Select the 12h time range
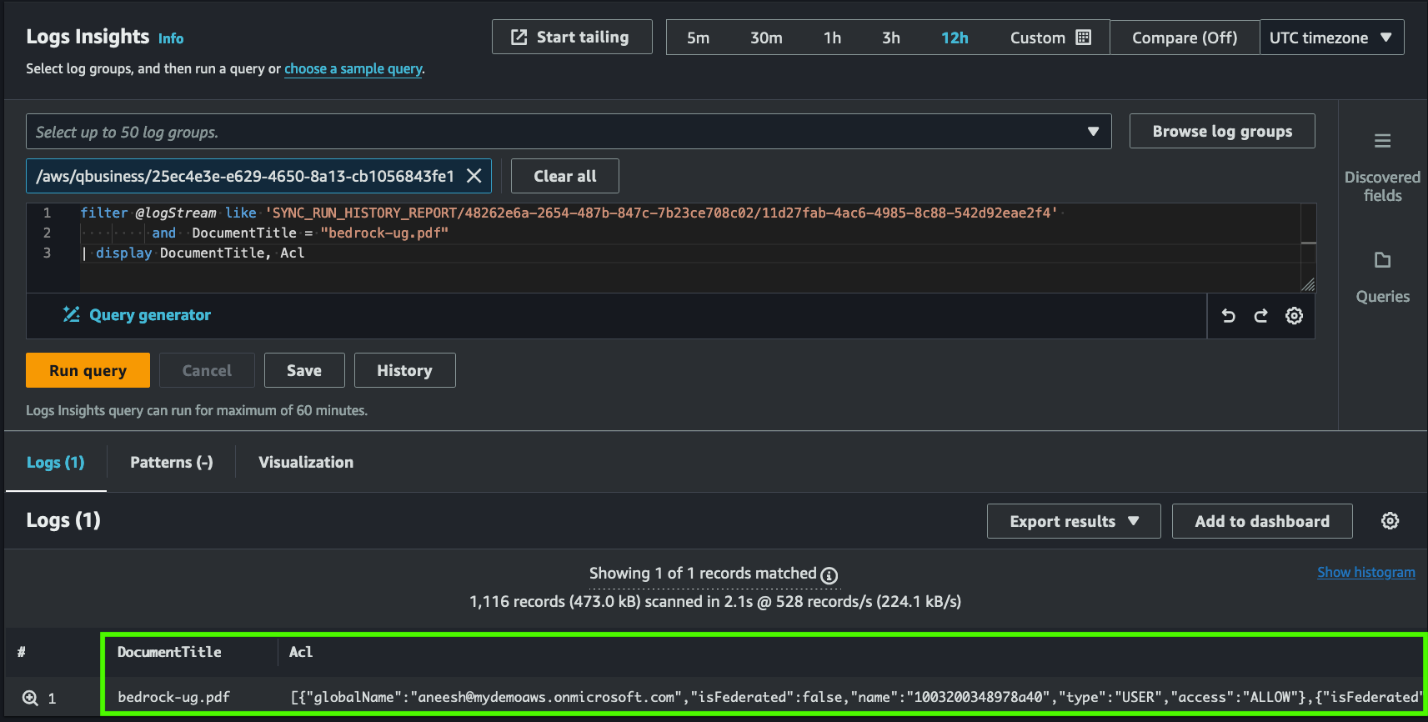Screen dimensions: 1428x722 pyautogui.click(x=955, y=38)
